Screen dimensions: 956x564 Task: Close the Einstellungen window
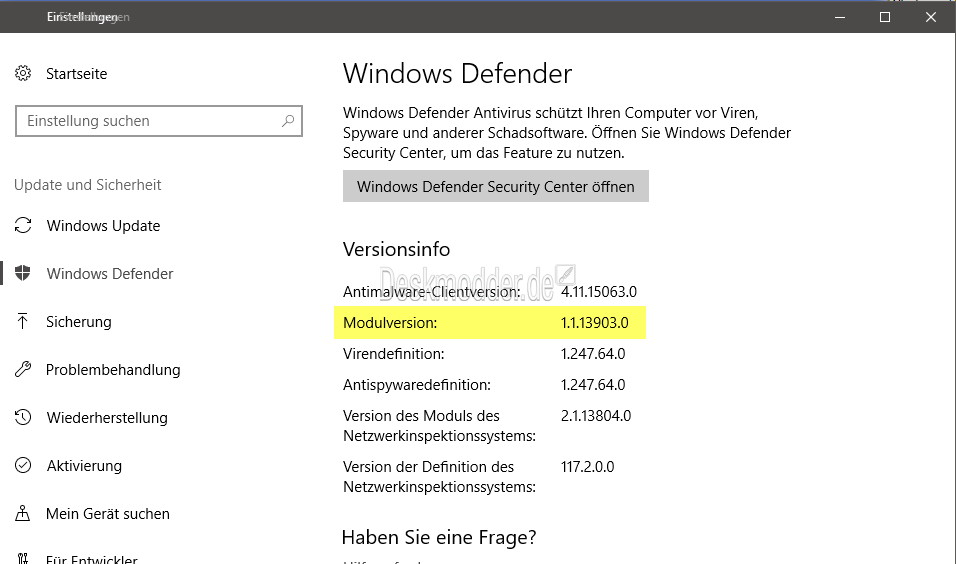tap(931, 17)
